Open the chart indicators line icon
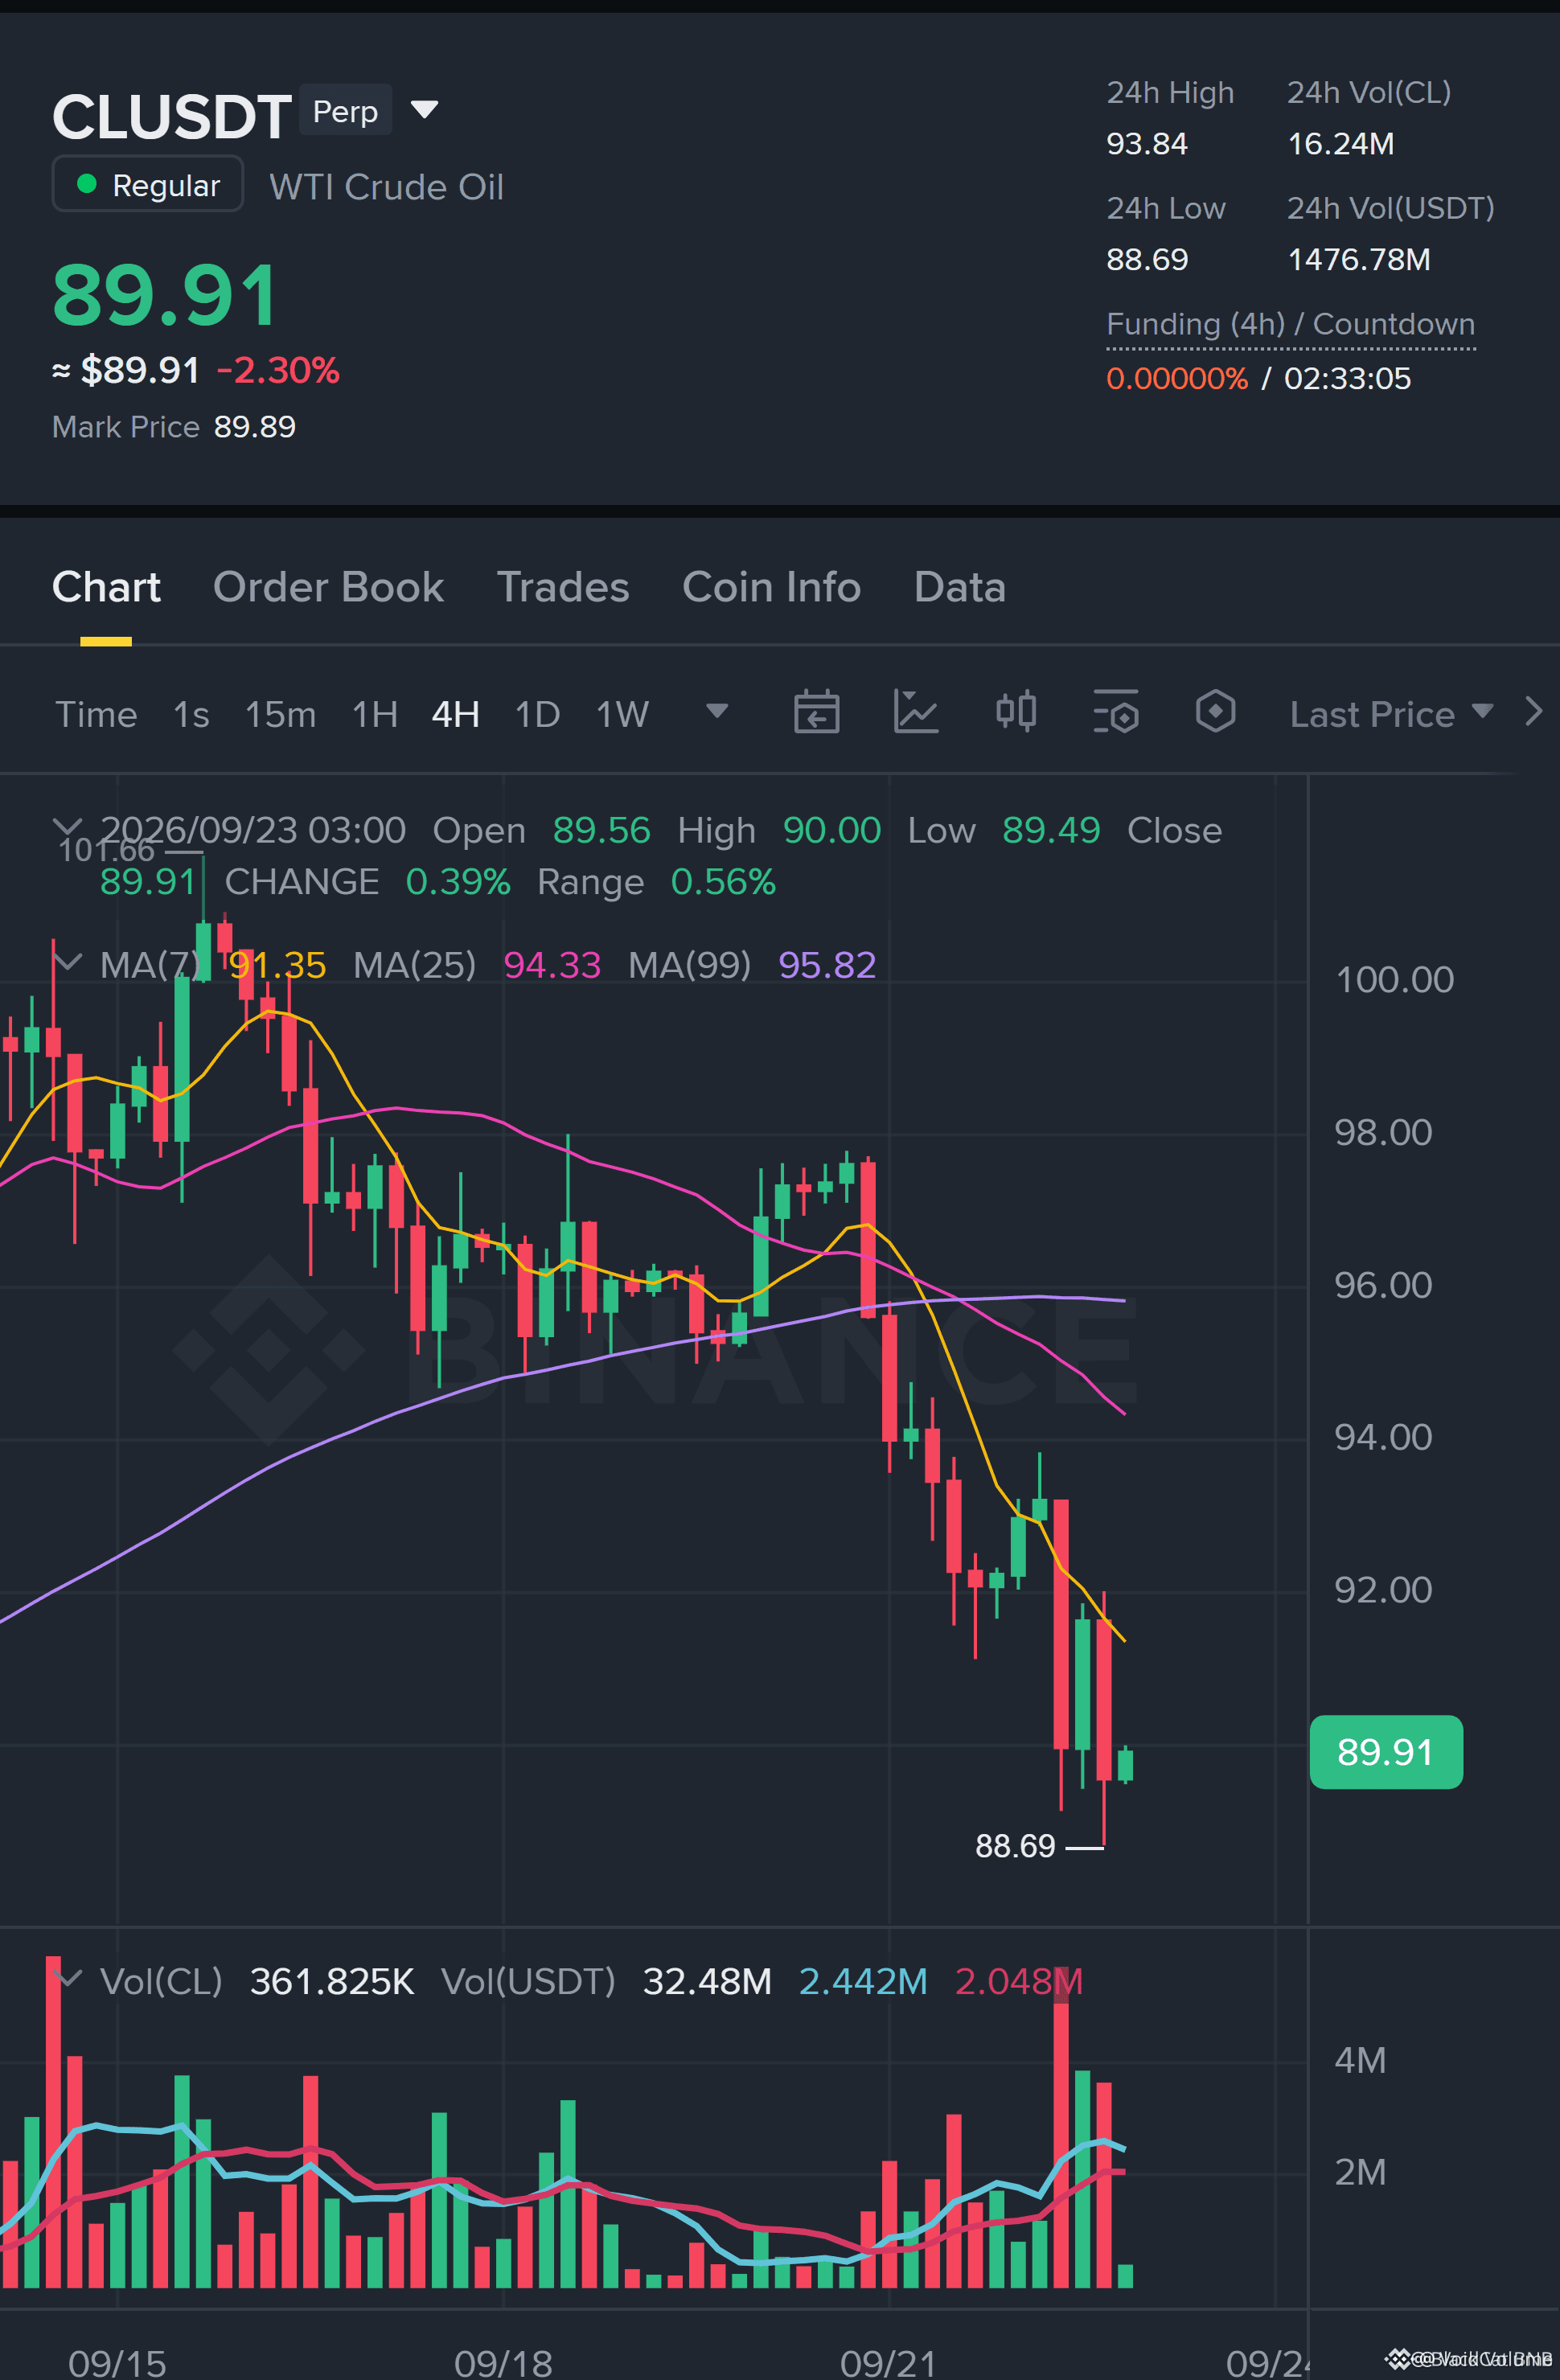The width and height of the screenshot is (1560, 2380). coord(915,713)
